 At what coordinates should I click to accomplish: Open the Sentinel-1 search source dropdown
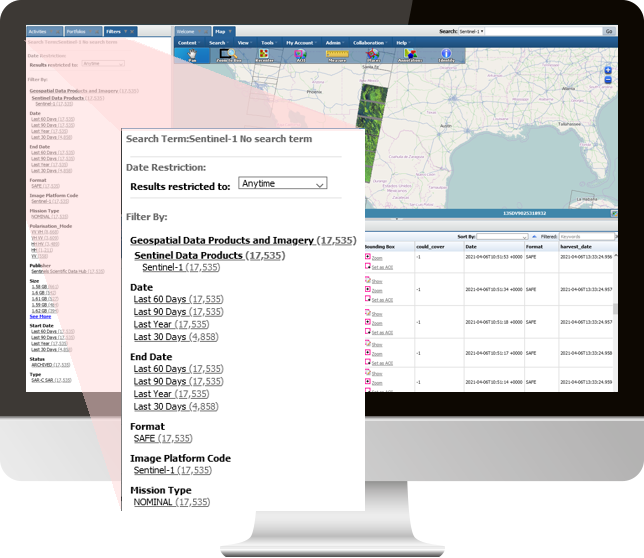point(471,31)
